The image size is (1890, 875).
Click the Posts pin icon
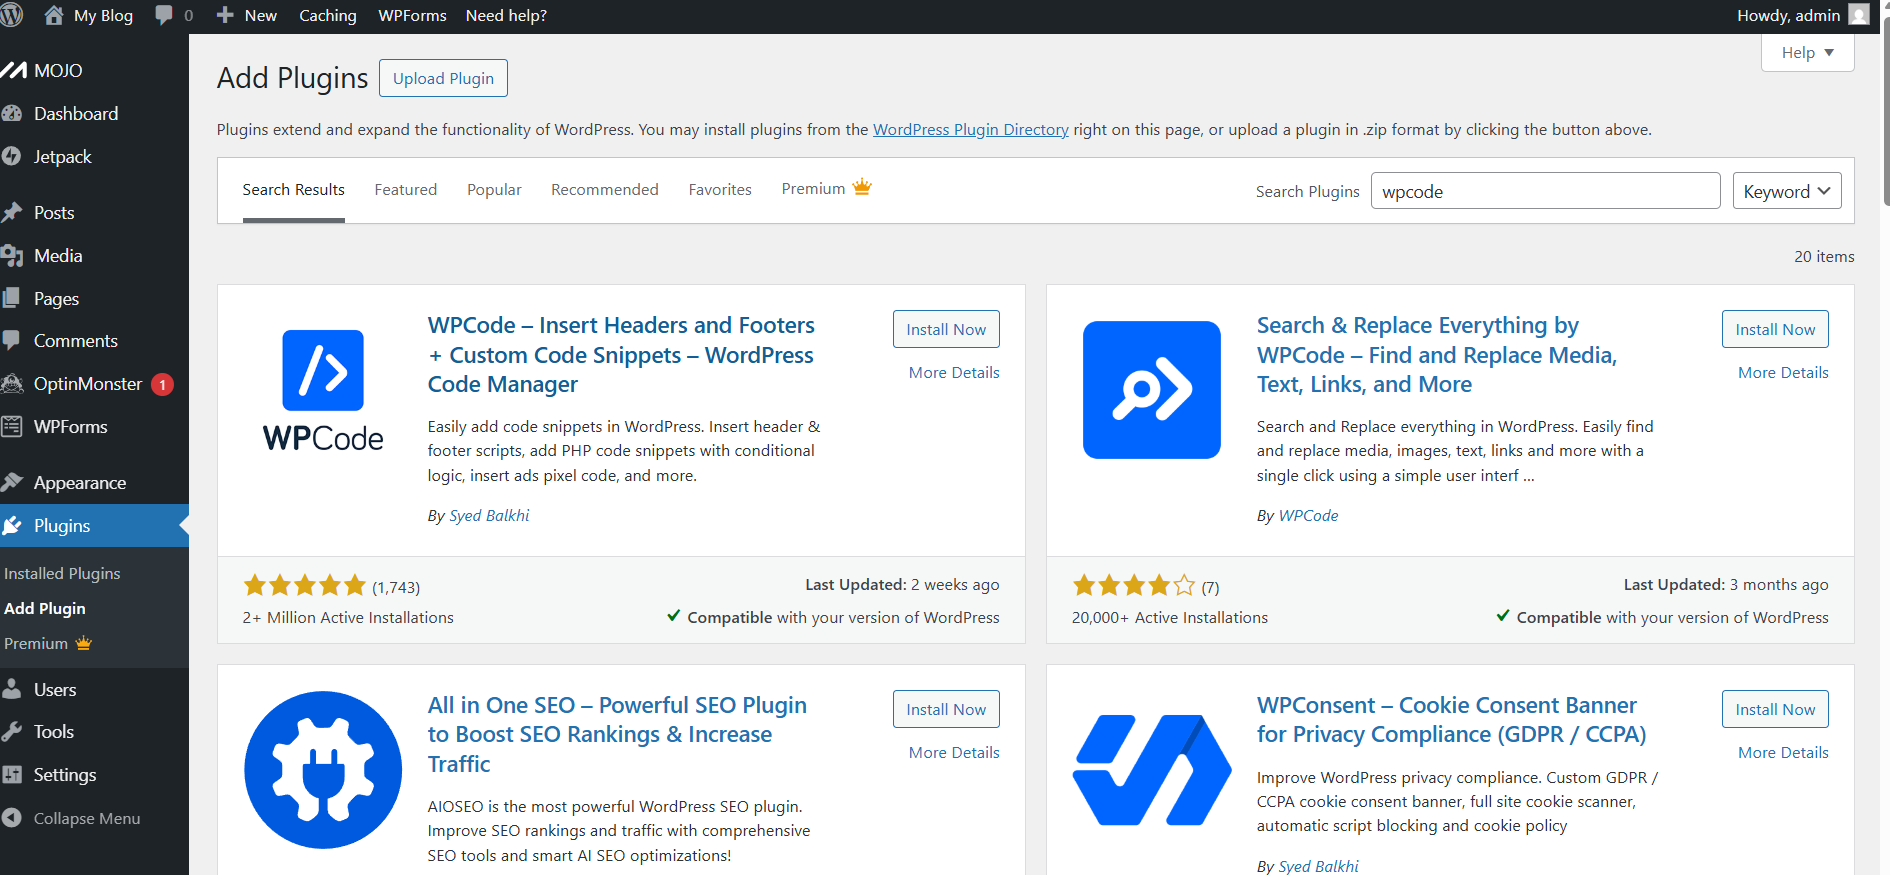click(x=12, y=212)
